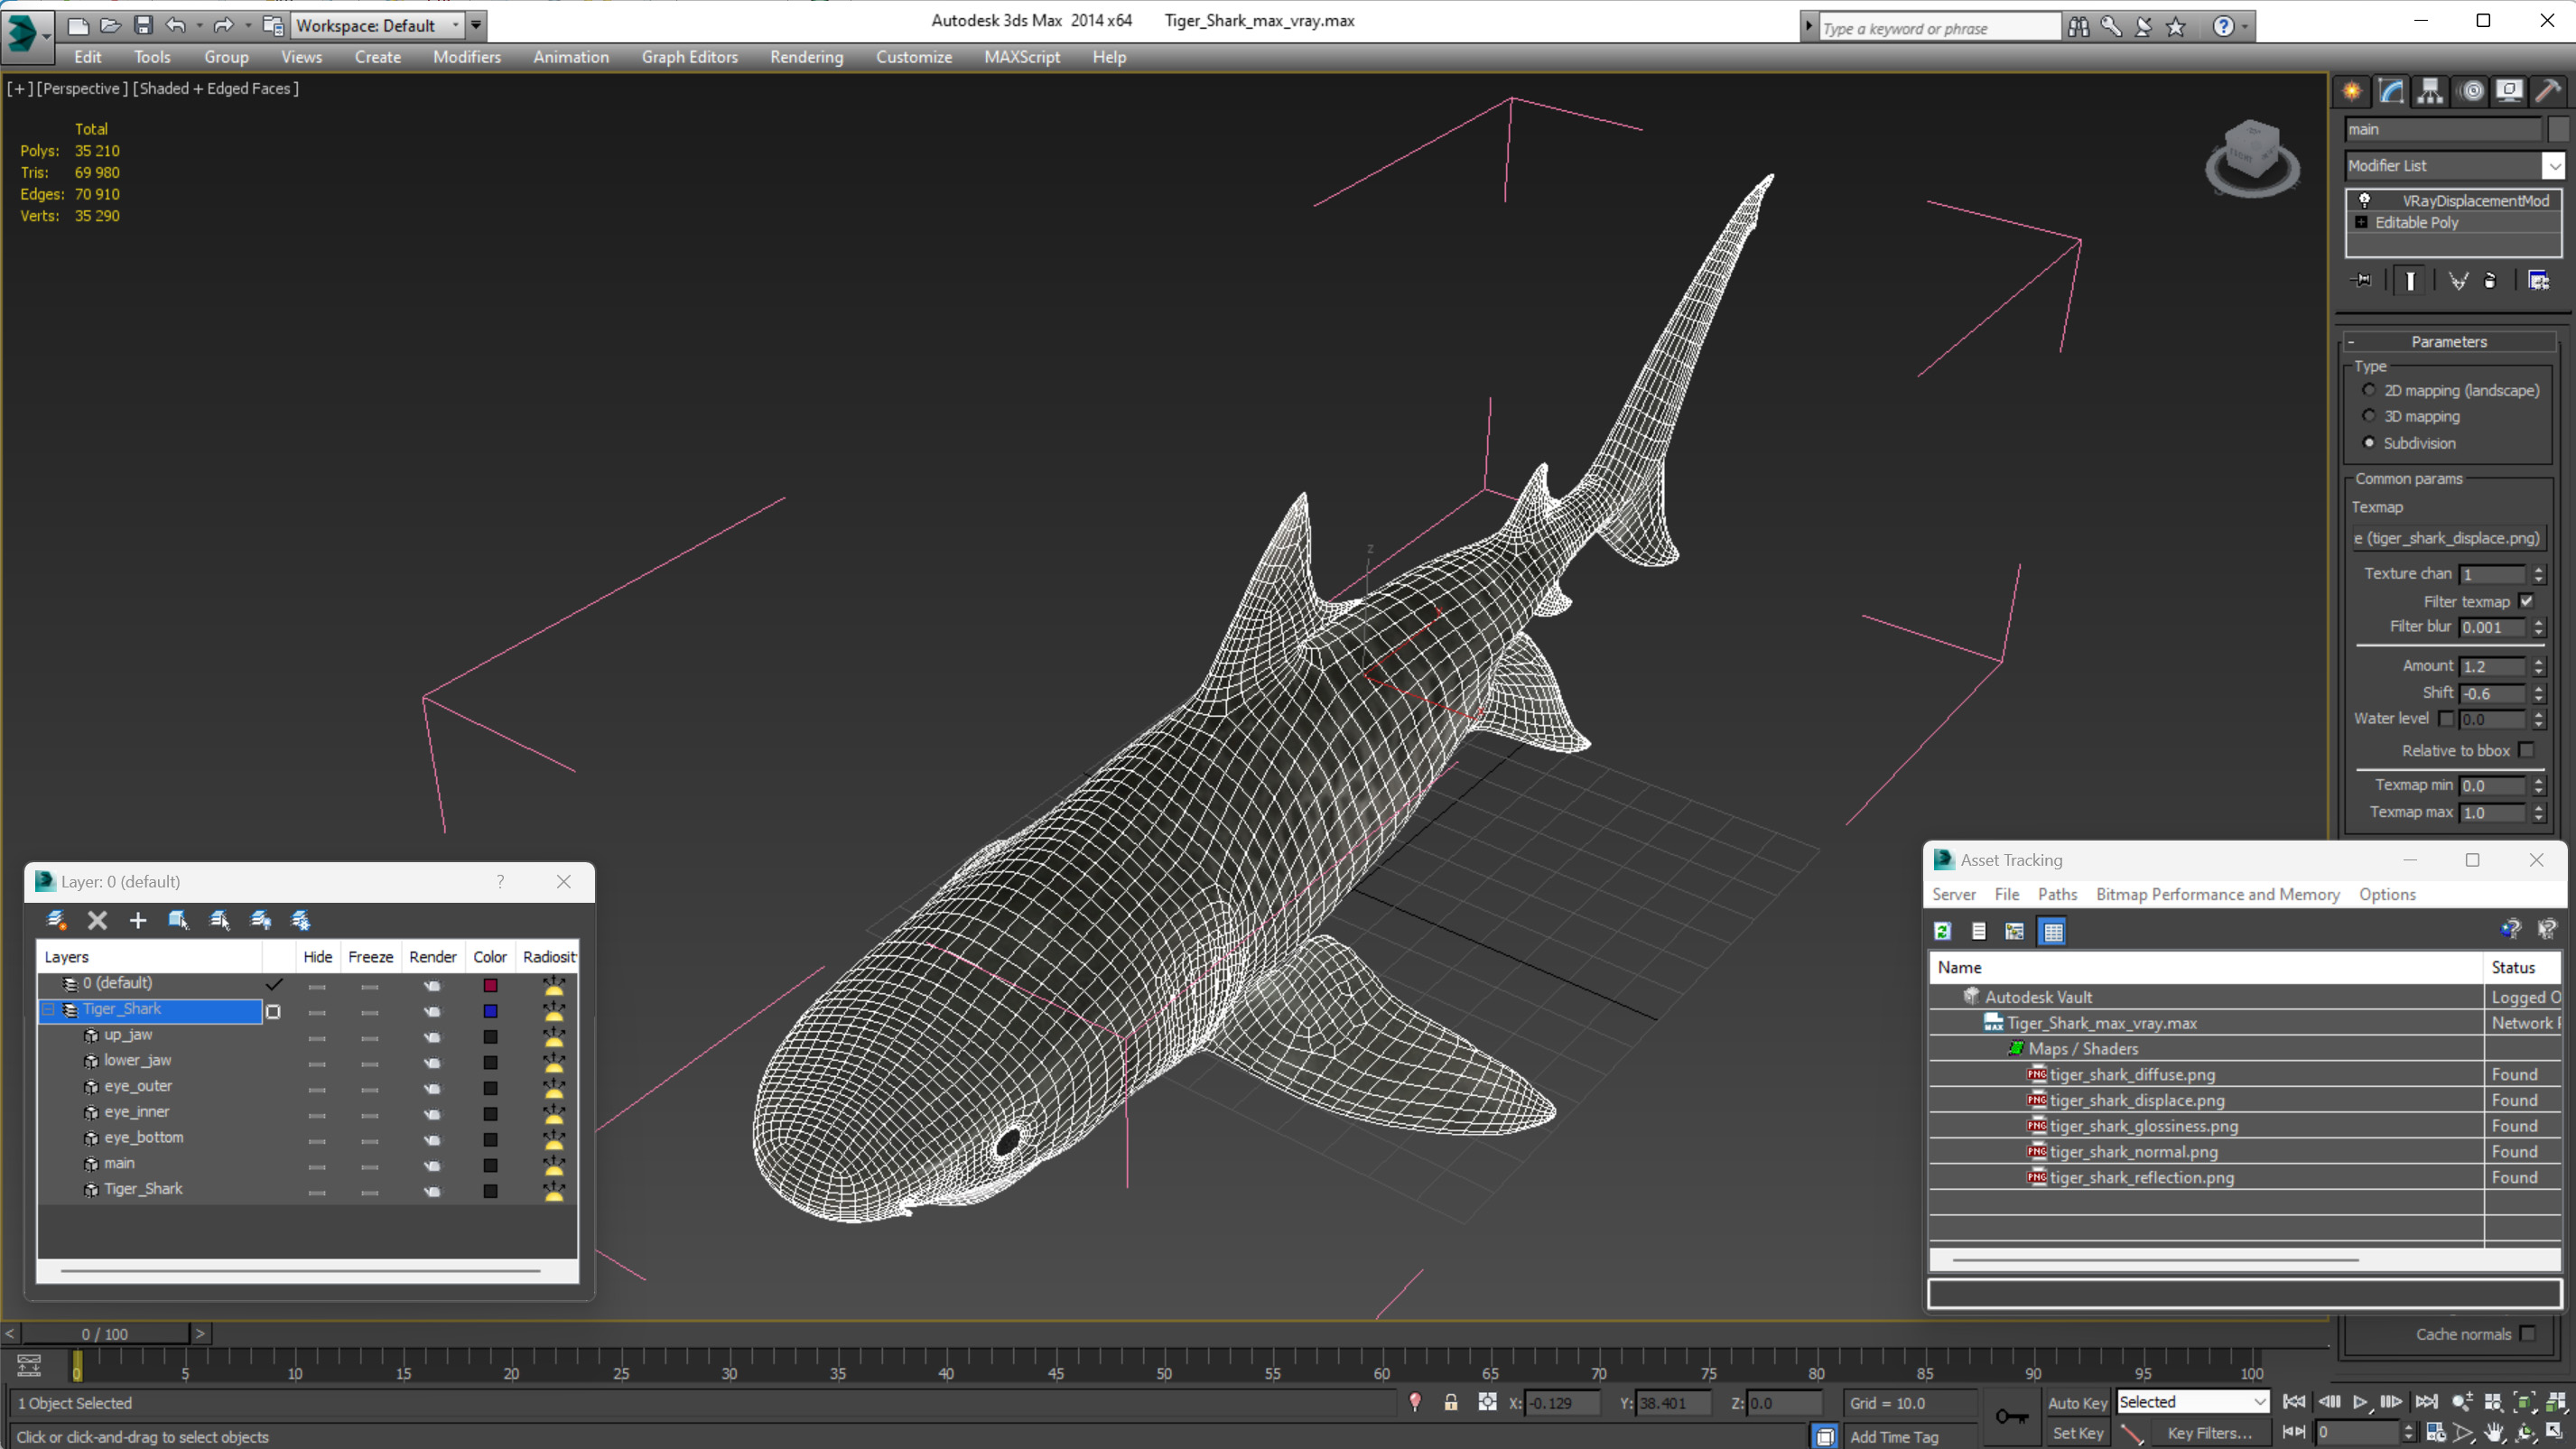Viewport: 2576px width, 1449px height.
Task: Toggle VRayDisplacementMod lightbulb icon
Action: (2365, 200)
